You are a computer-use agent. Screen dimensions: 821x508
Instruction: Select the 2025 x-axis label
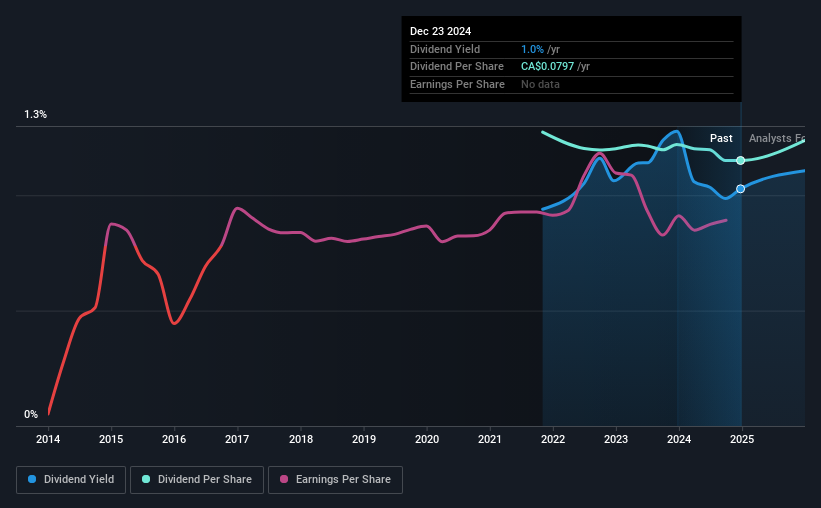point(742,439)
